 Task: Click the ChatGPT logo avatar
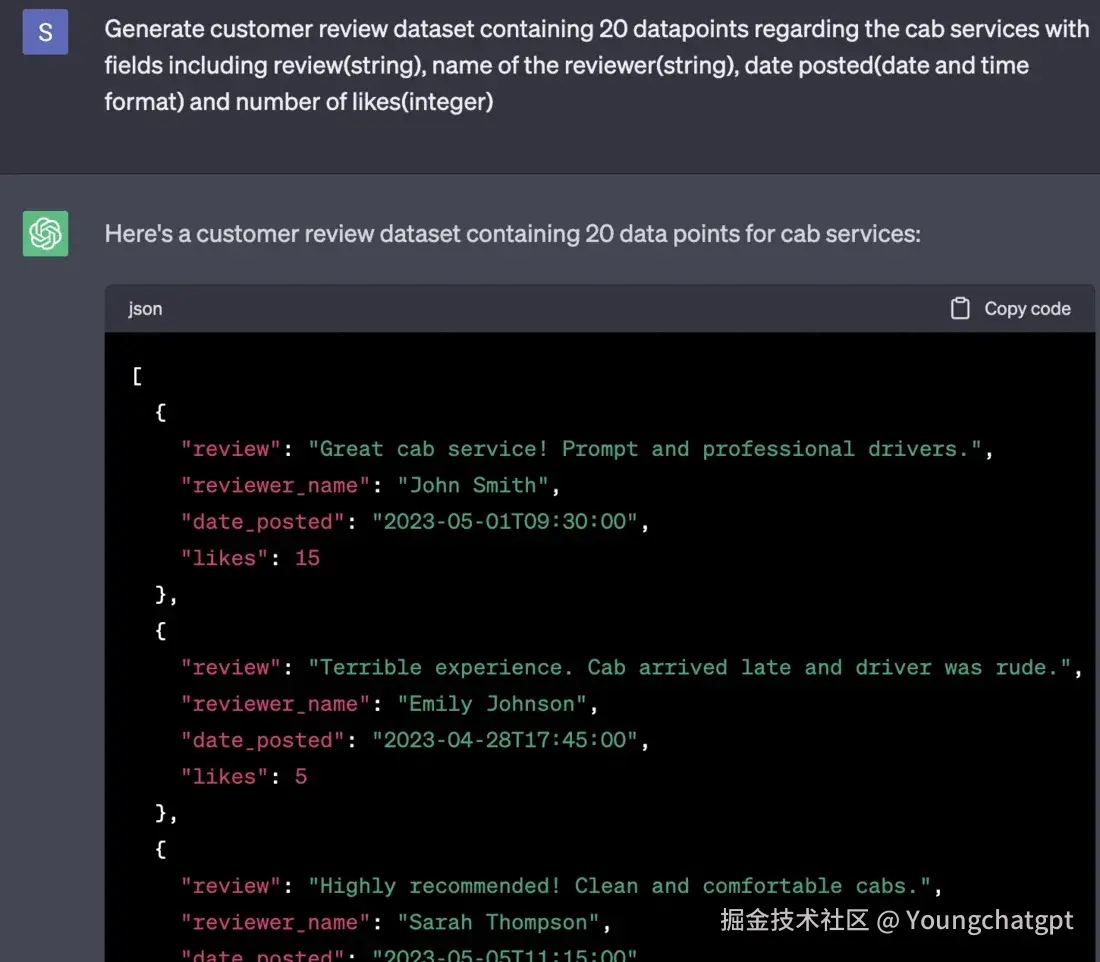coord(45,234)
